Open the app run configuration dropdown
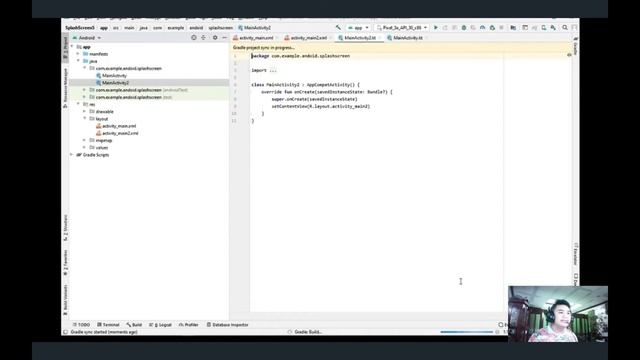 pos(358,28)
